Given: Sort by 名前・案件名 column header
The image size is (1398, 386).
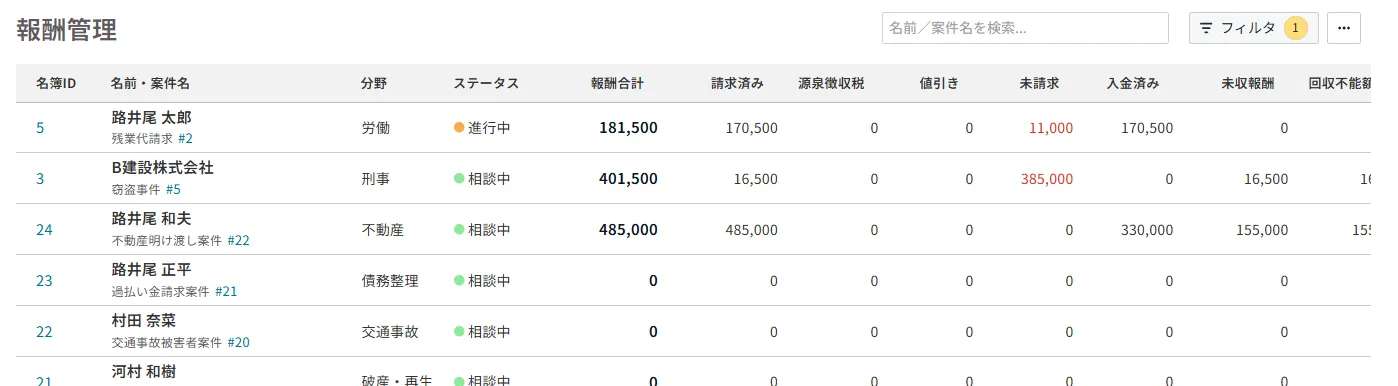Looking at the screenshot, I should 151,83.
